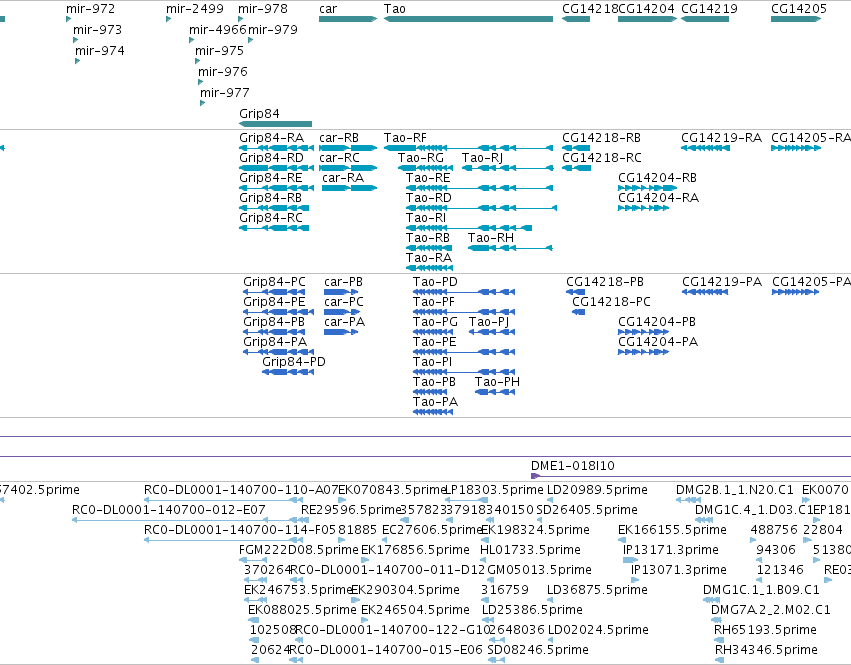Select the Tao-RE transcript label
This screenshot has width=851, height=665.
(x=428, y=178)
